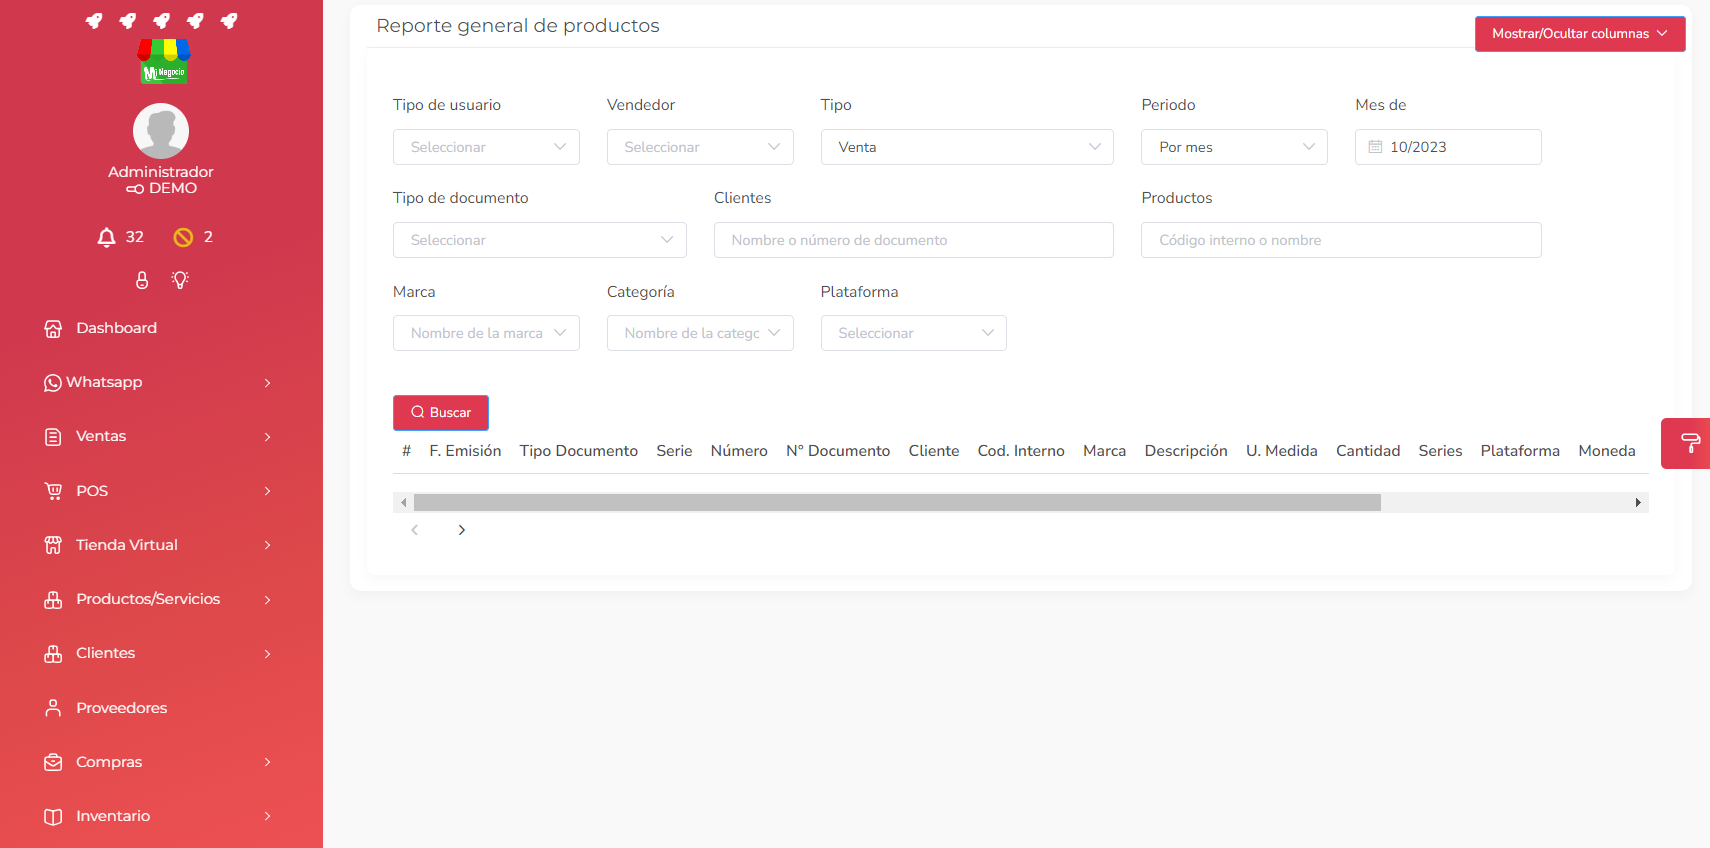
Task: Open the Tipo de usuario dropdown
Action: pos(486,147)
